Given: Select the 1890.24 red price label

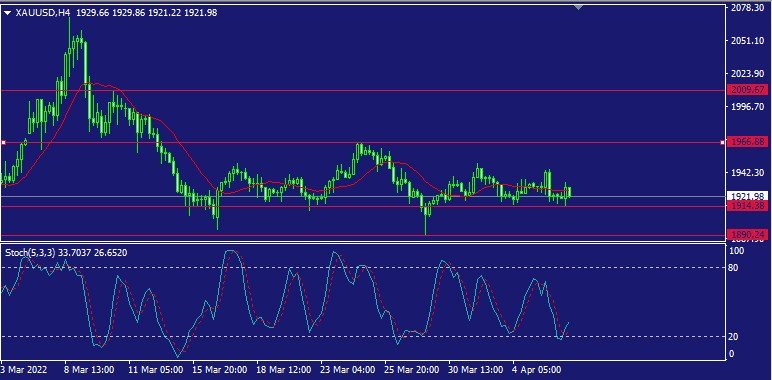Looking at the screenshot, I should (x=747, y=235).
